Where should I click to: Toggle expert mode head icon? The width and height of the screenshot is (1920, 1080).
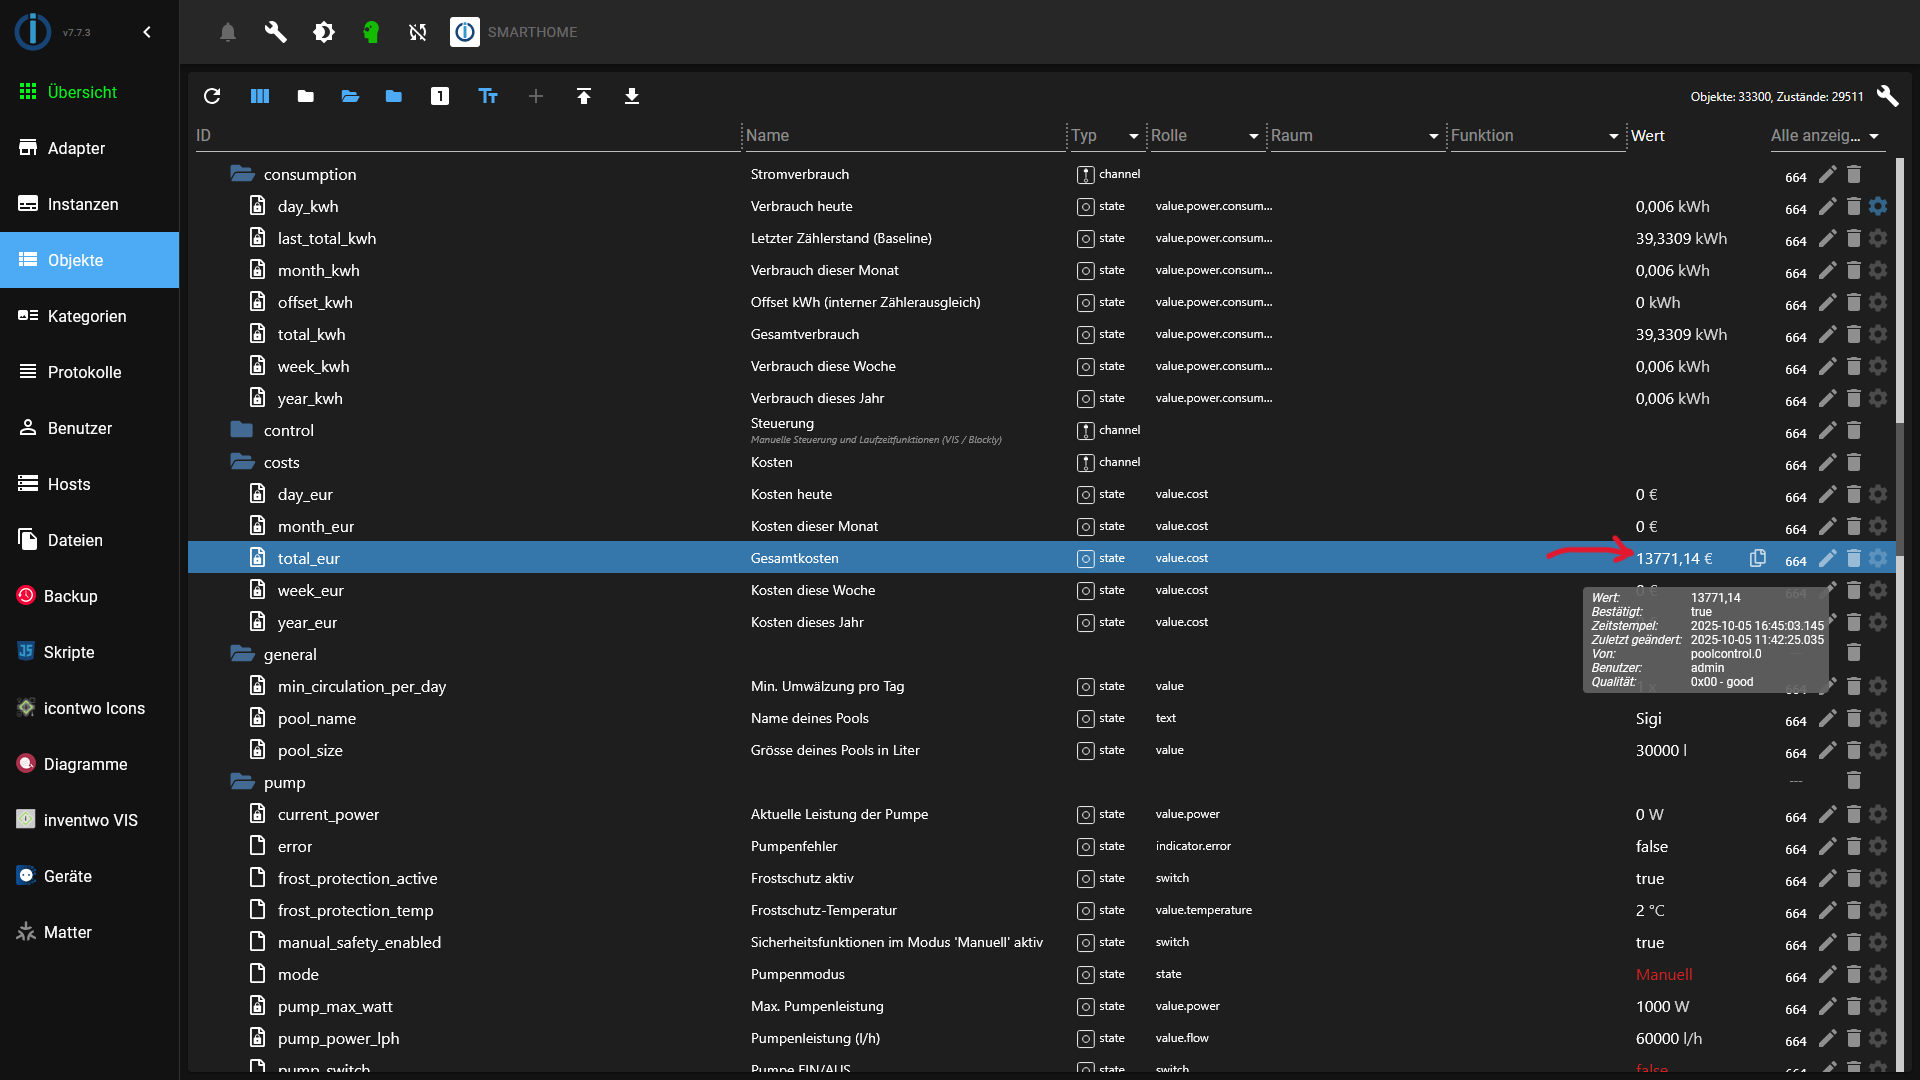click(x=371, y=32)
